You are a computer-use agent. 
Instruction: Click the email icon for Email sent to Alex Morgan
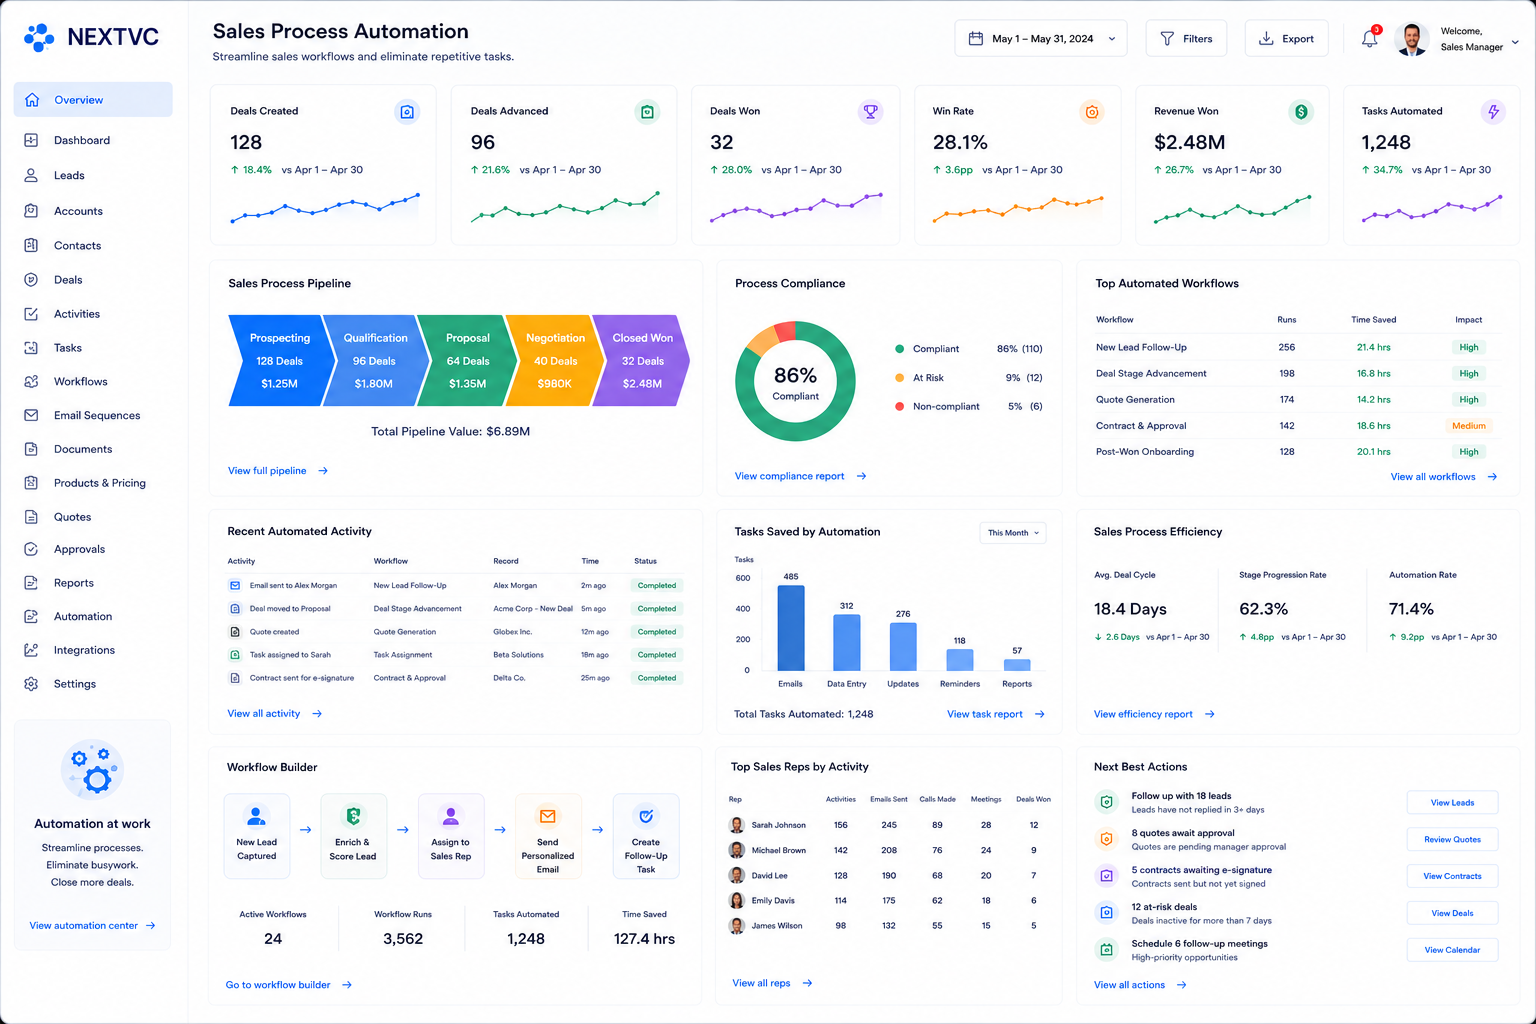coord(235,586)
